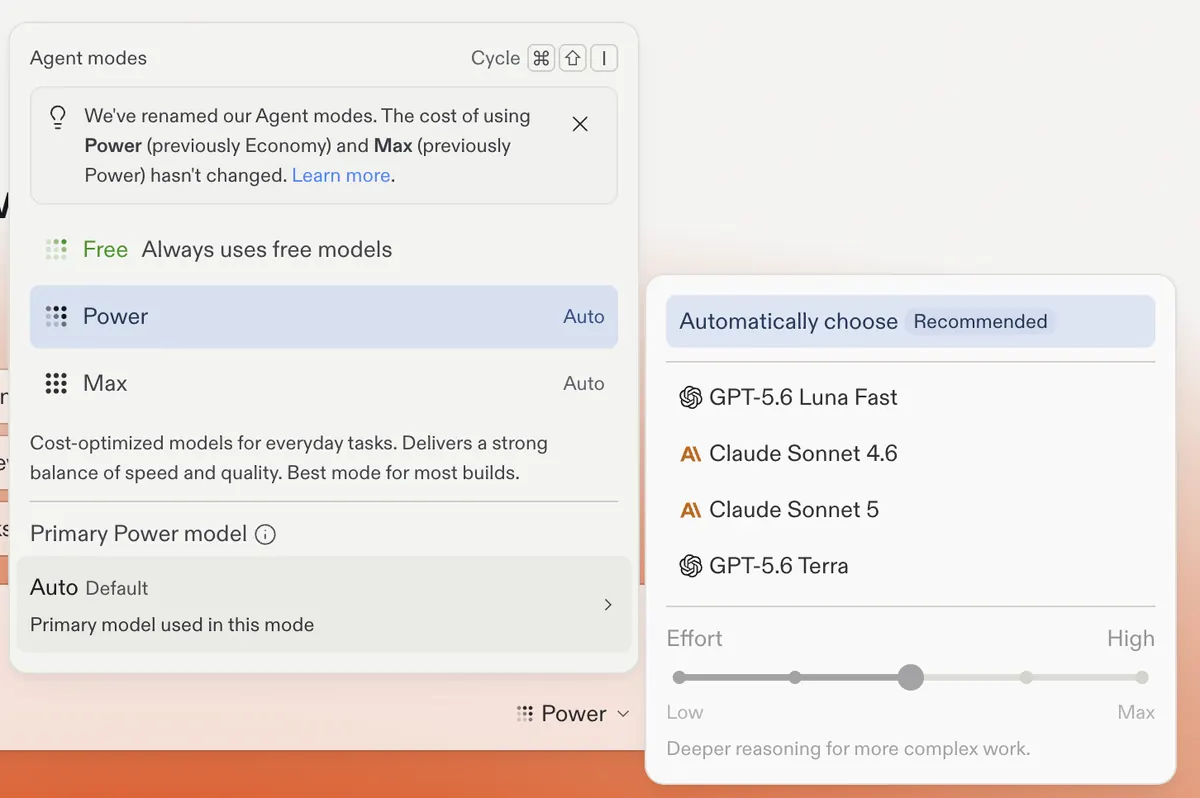The height and width of the screenshot is (798, 1200).
Task: Select Claude Sonnet 5 model
Action: [910, 509]
